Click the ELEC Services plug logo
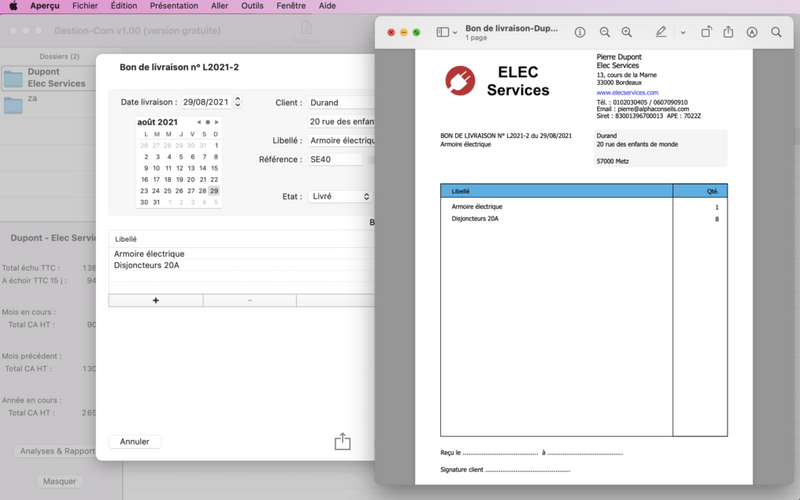This screenshot has height=500, width=800. (460, 81)
